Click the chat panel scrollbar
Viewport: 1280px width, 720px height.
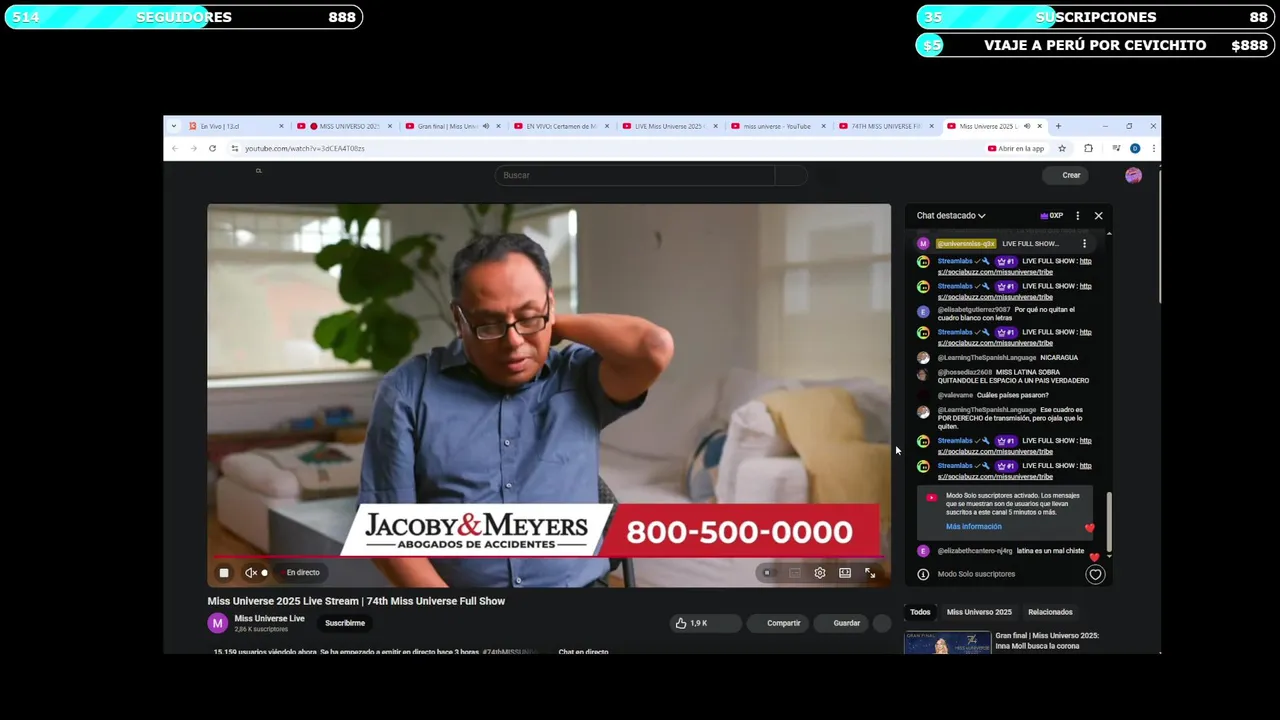tap(1109, 521)
